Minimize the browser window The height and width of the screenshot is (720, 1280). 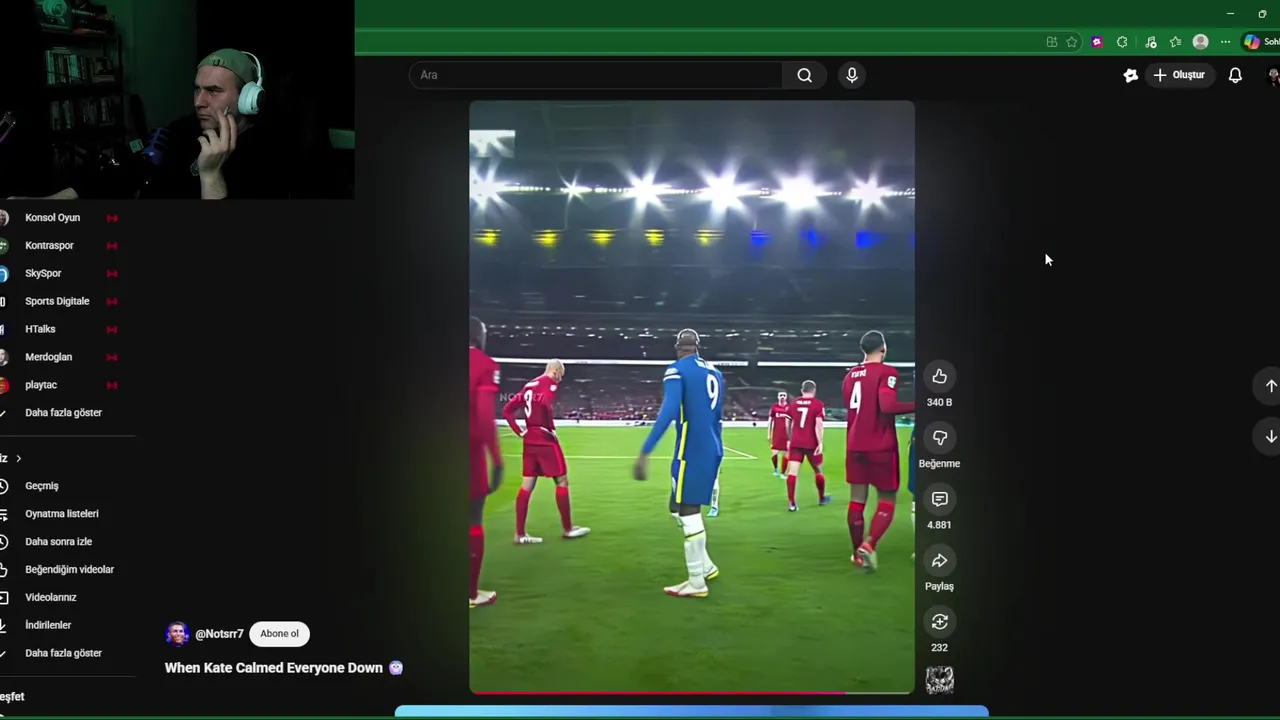(x=1230, y=14)
